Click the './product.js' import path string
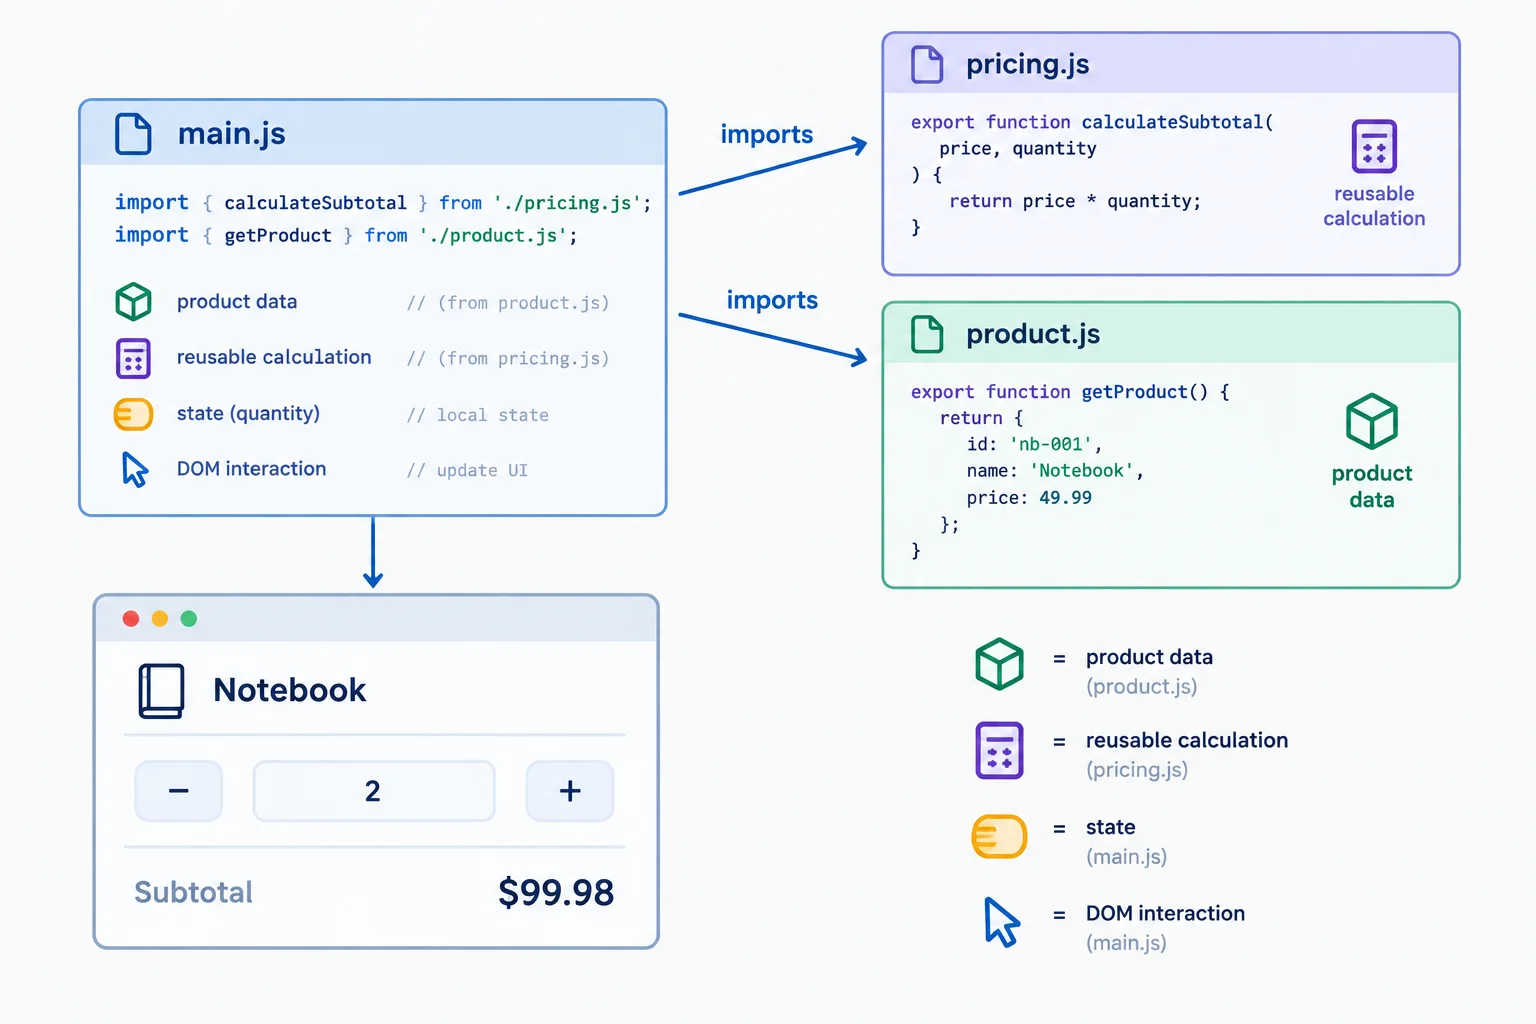The height and width of the screenshot is (1024, 1536). 493,236
